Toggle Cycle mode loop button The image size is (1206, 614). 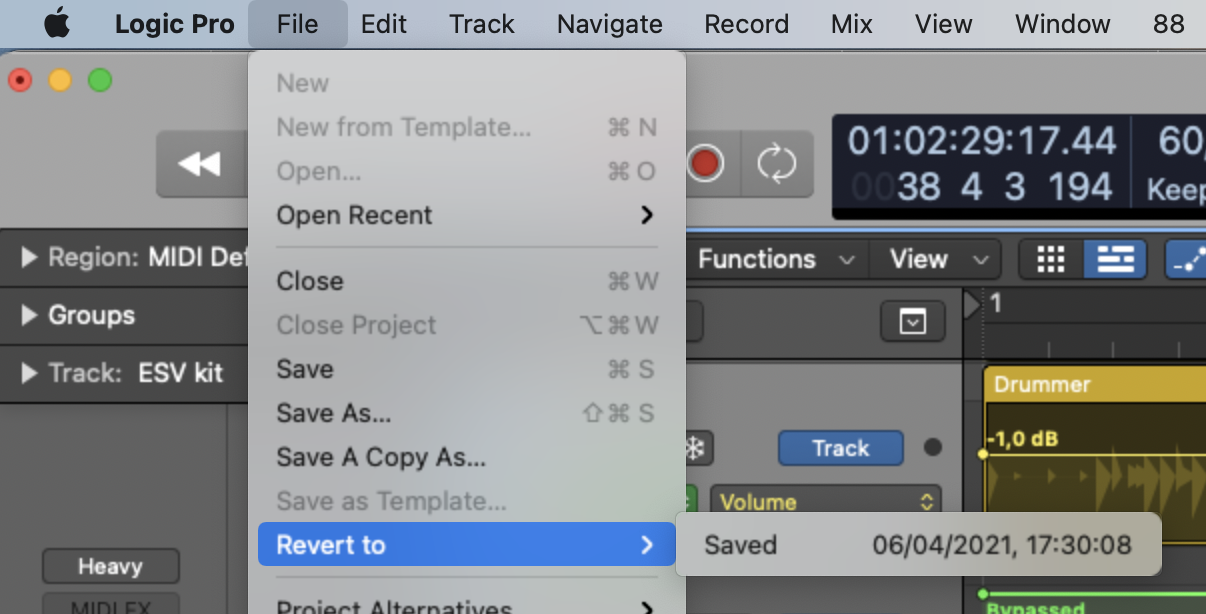(x=776, y=164)
